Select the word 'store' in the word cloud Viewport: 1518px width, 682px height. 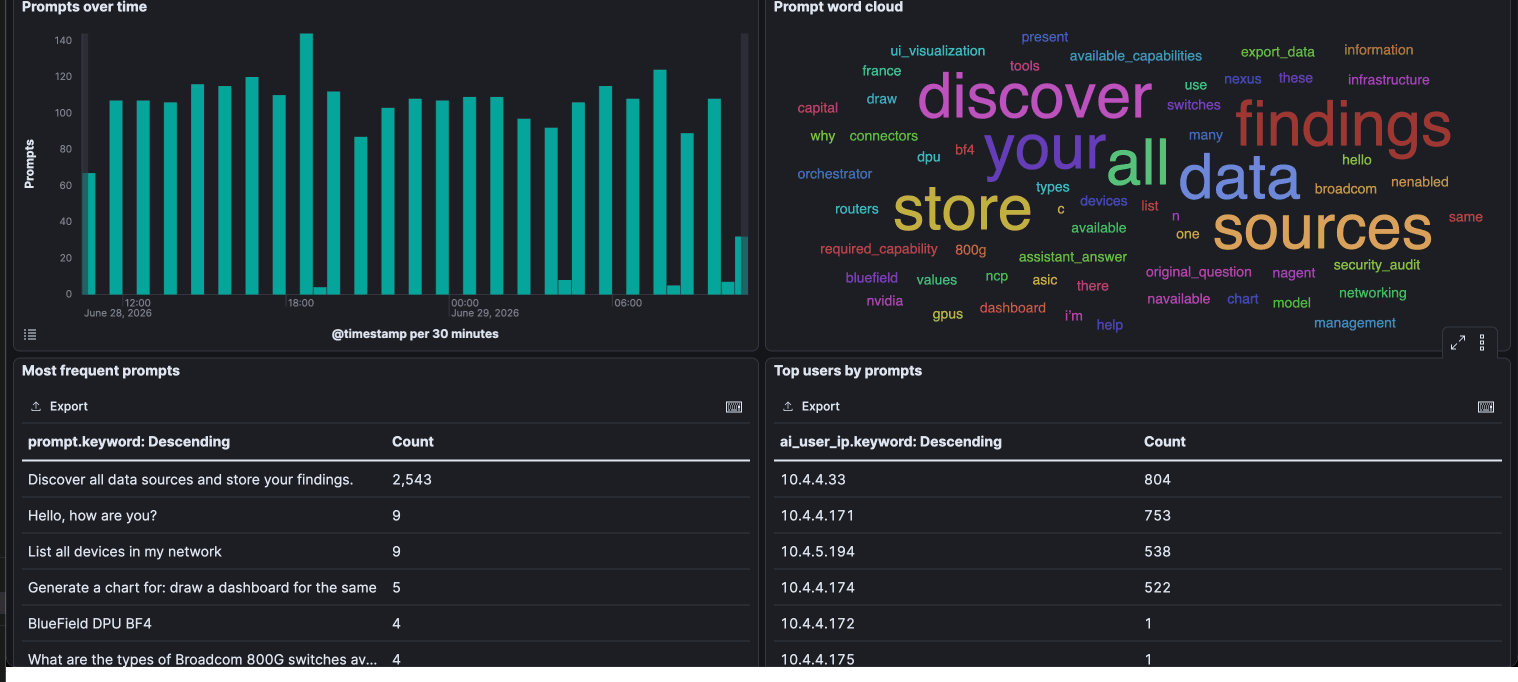[x=962, y=209]
